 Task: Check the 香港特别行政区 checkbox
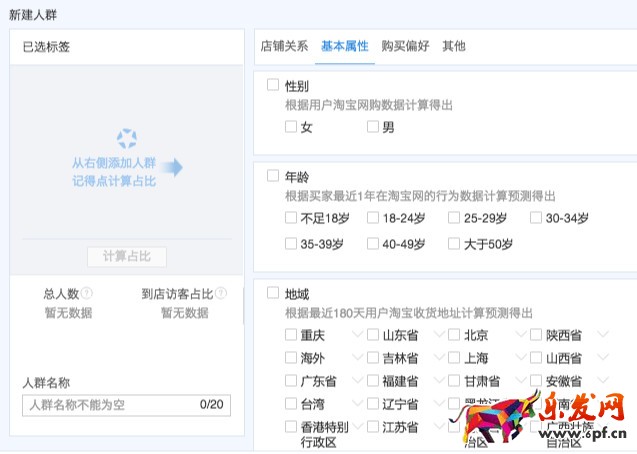291,426
